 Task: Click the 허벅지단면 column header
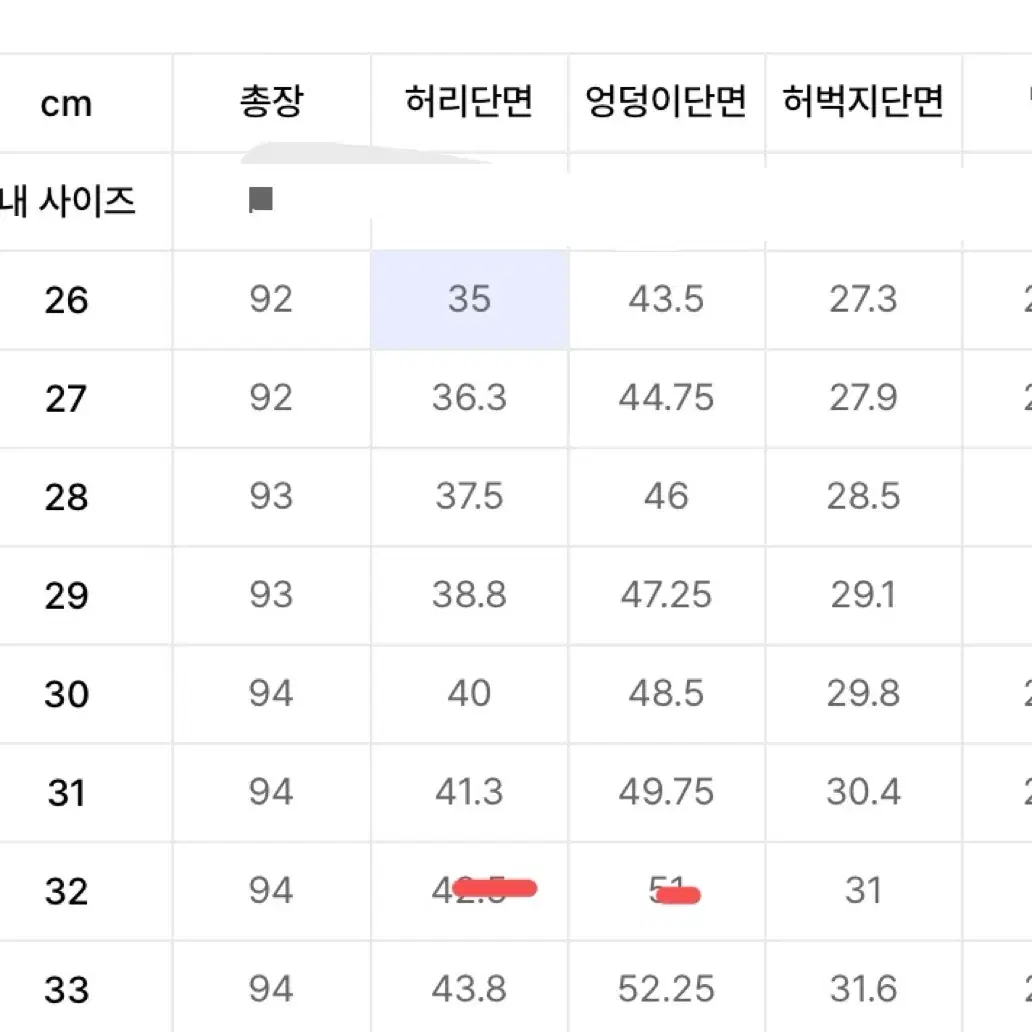point(864,103)
